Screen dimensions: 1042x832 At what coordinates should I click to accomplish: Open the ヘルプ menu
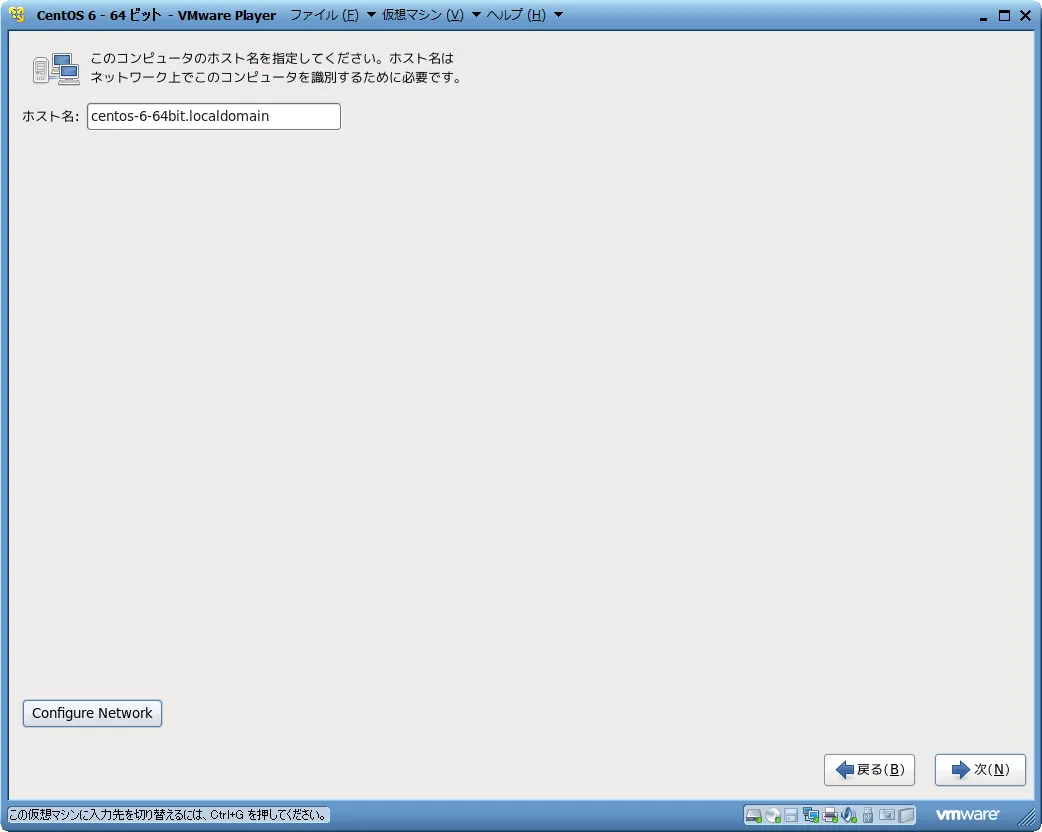coord(516,15)
